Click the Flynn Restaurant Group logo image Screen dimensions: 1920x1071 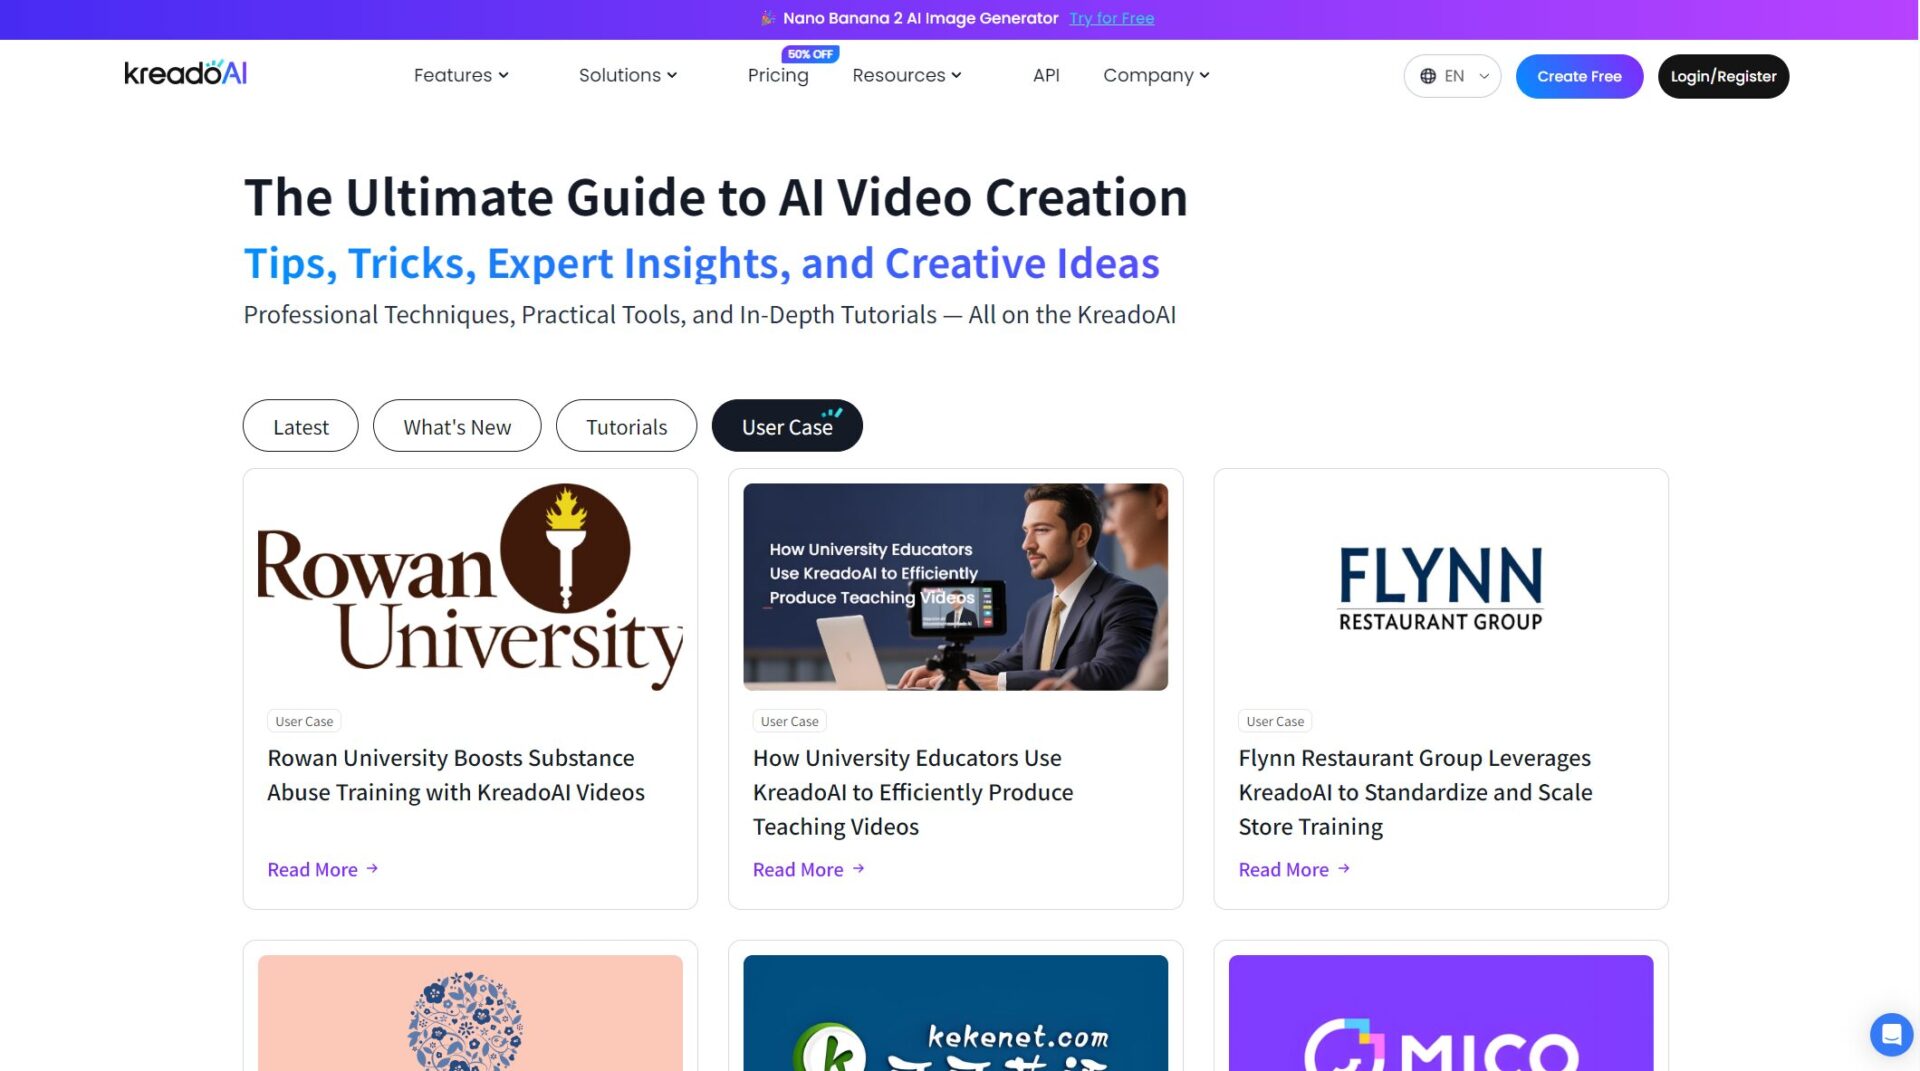point(1440,587)
